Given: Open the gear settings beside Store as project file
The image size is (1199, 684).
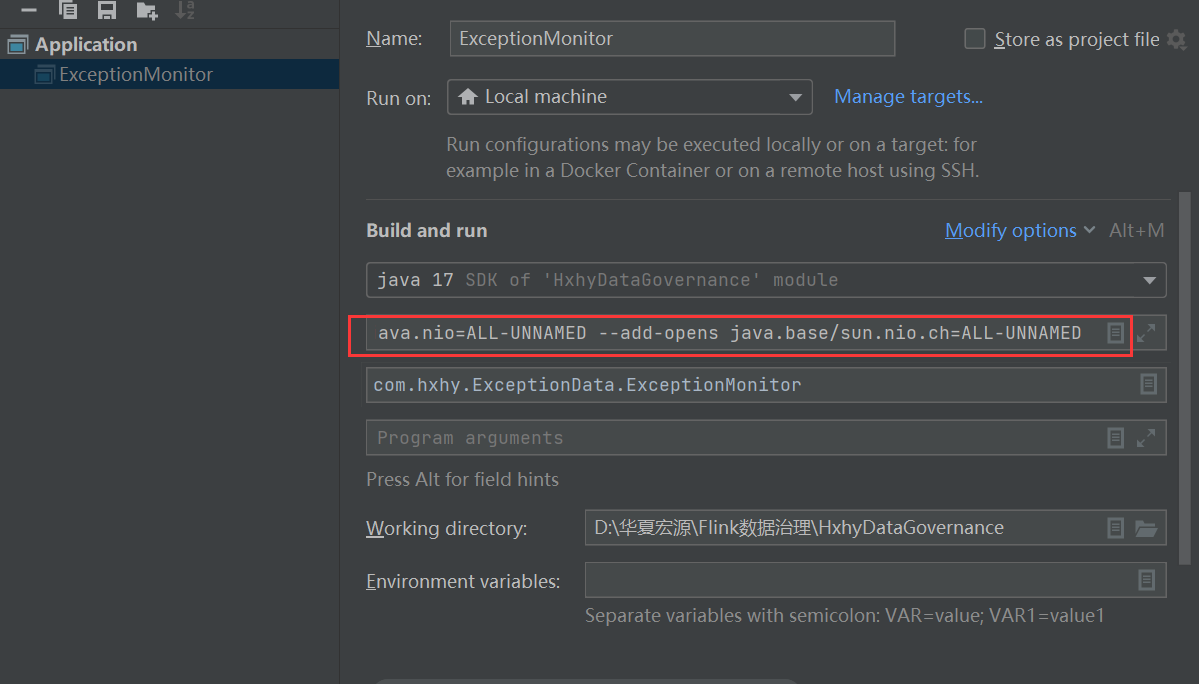Looking at the screenshot, I should [1177, 40].
